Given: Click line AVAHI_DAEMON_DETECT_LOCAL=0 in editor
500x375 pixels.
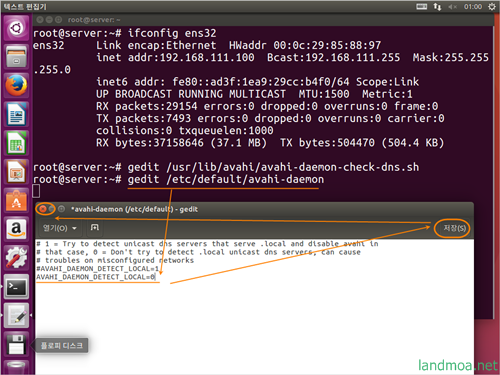Looking at the screenshot, I should click(96, 277).
